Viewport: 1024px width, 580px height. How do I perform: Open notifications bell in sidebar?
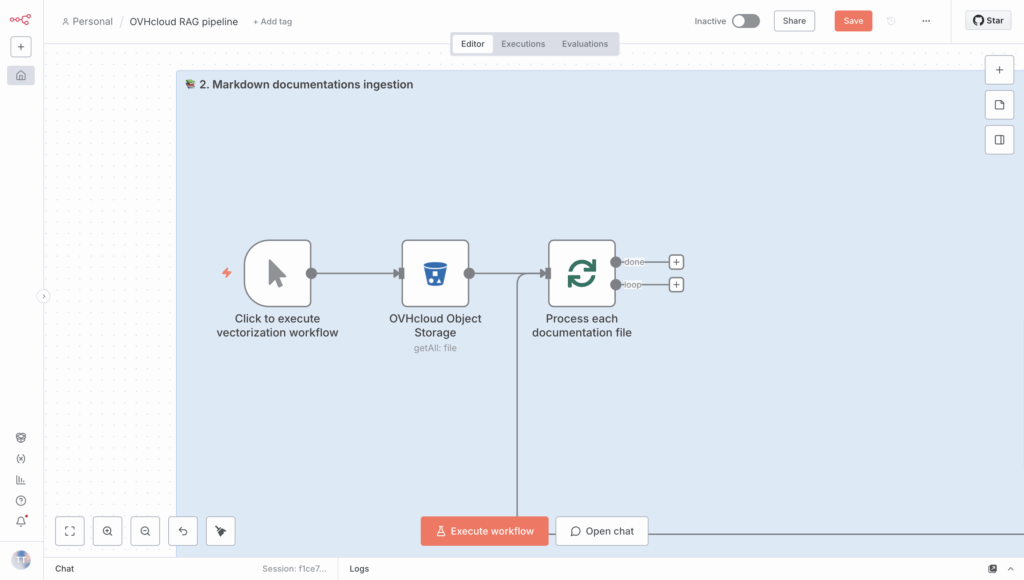[x=21, y=521]
